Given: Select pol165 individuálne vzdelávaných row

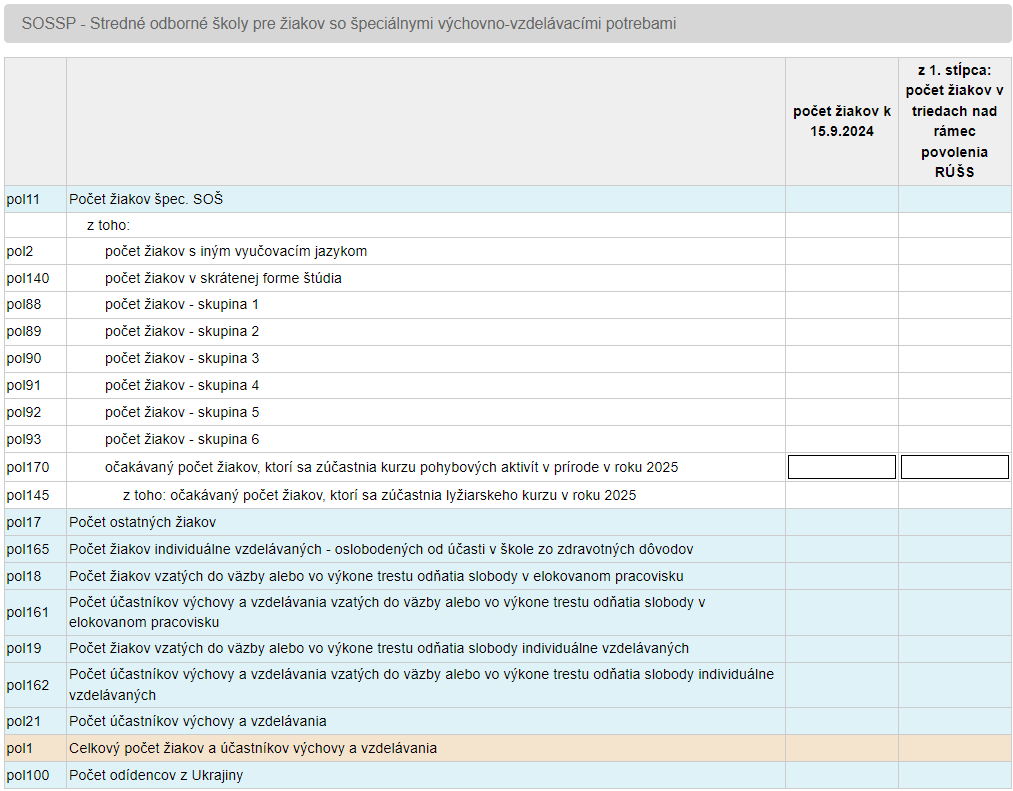Looking at the screenshot, I should (508, 549).
